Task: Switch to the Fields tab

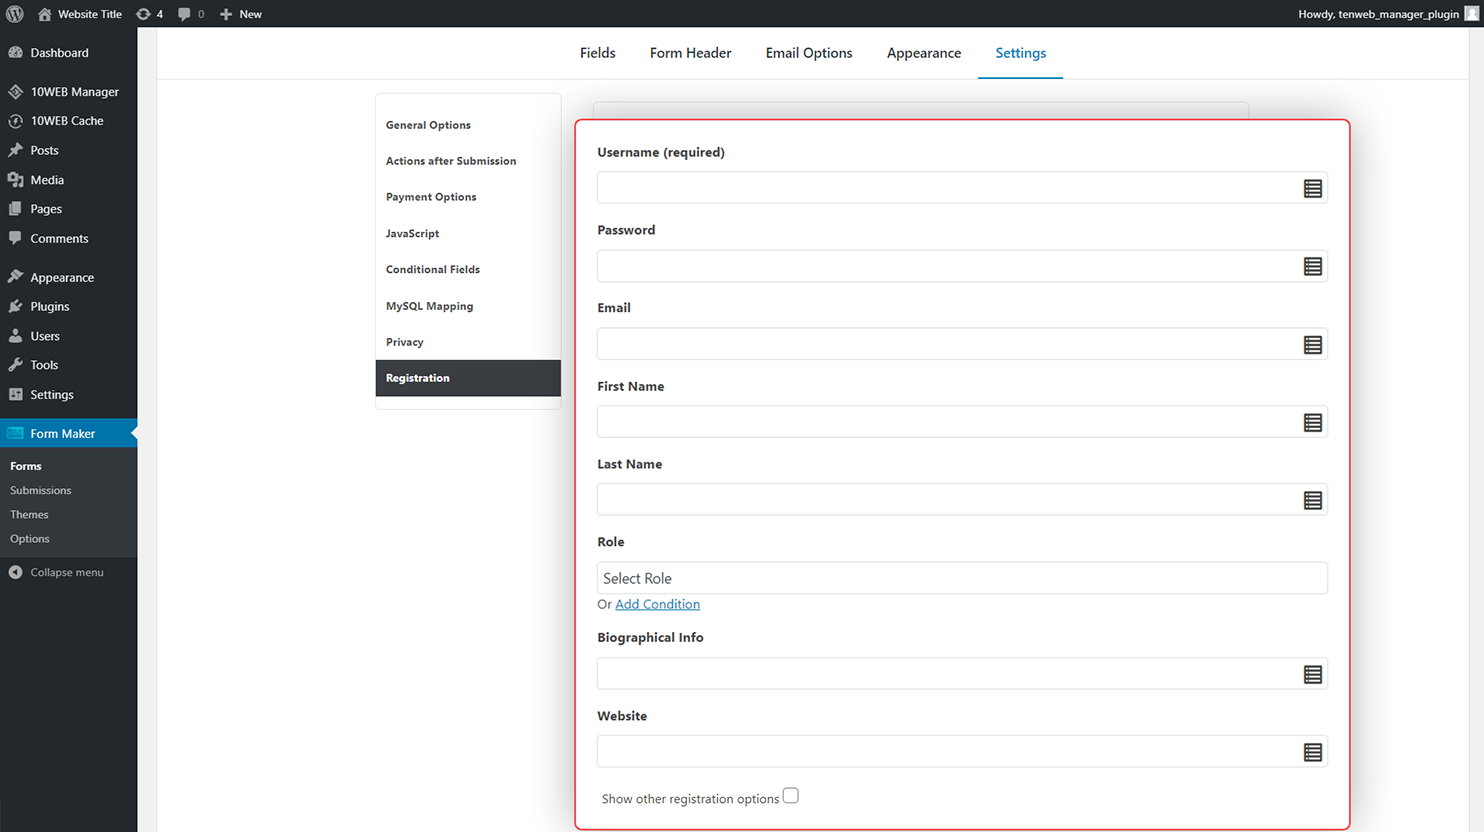Action: click(598, 53)
